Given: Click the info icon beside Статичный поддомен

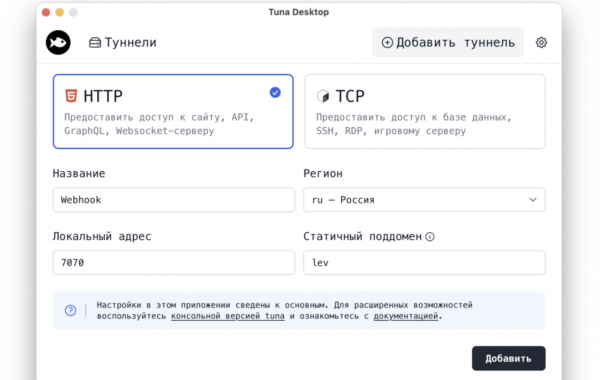Looking at the screenshot, I should 430,236.
